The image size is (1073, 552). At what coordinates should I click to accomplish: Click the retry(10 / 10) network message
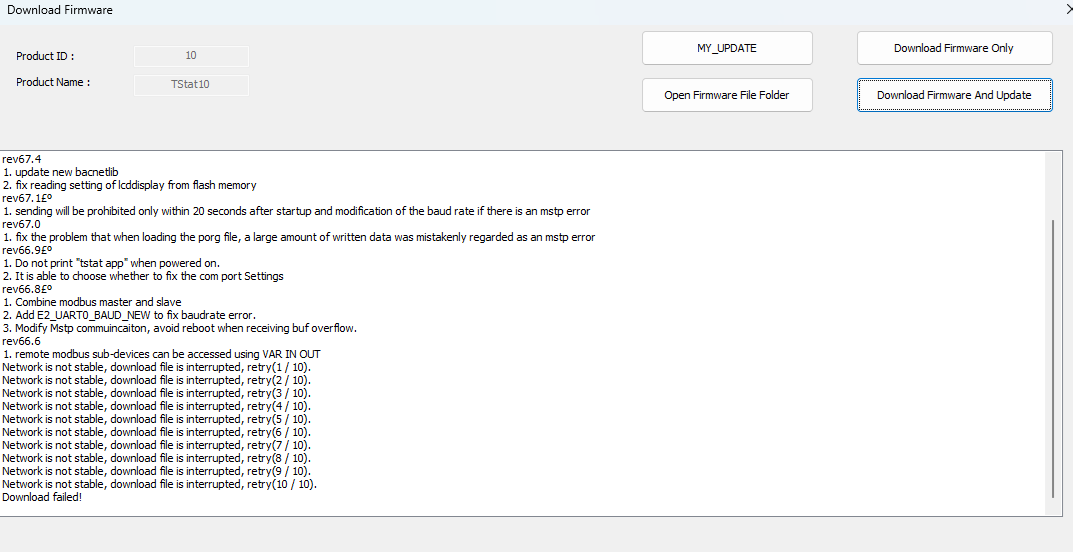159,484
